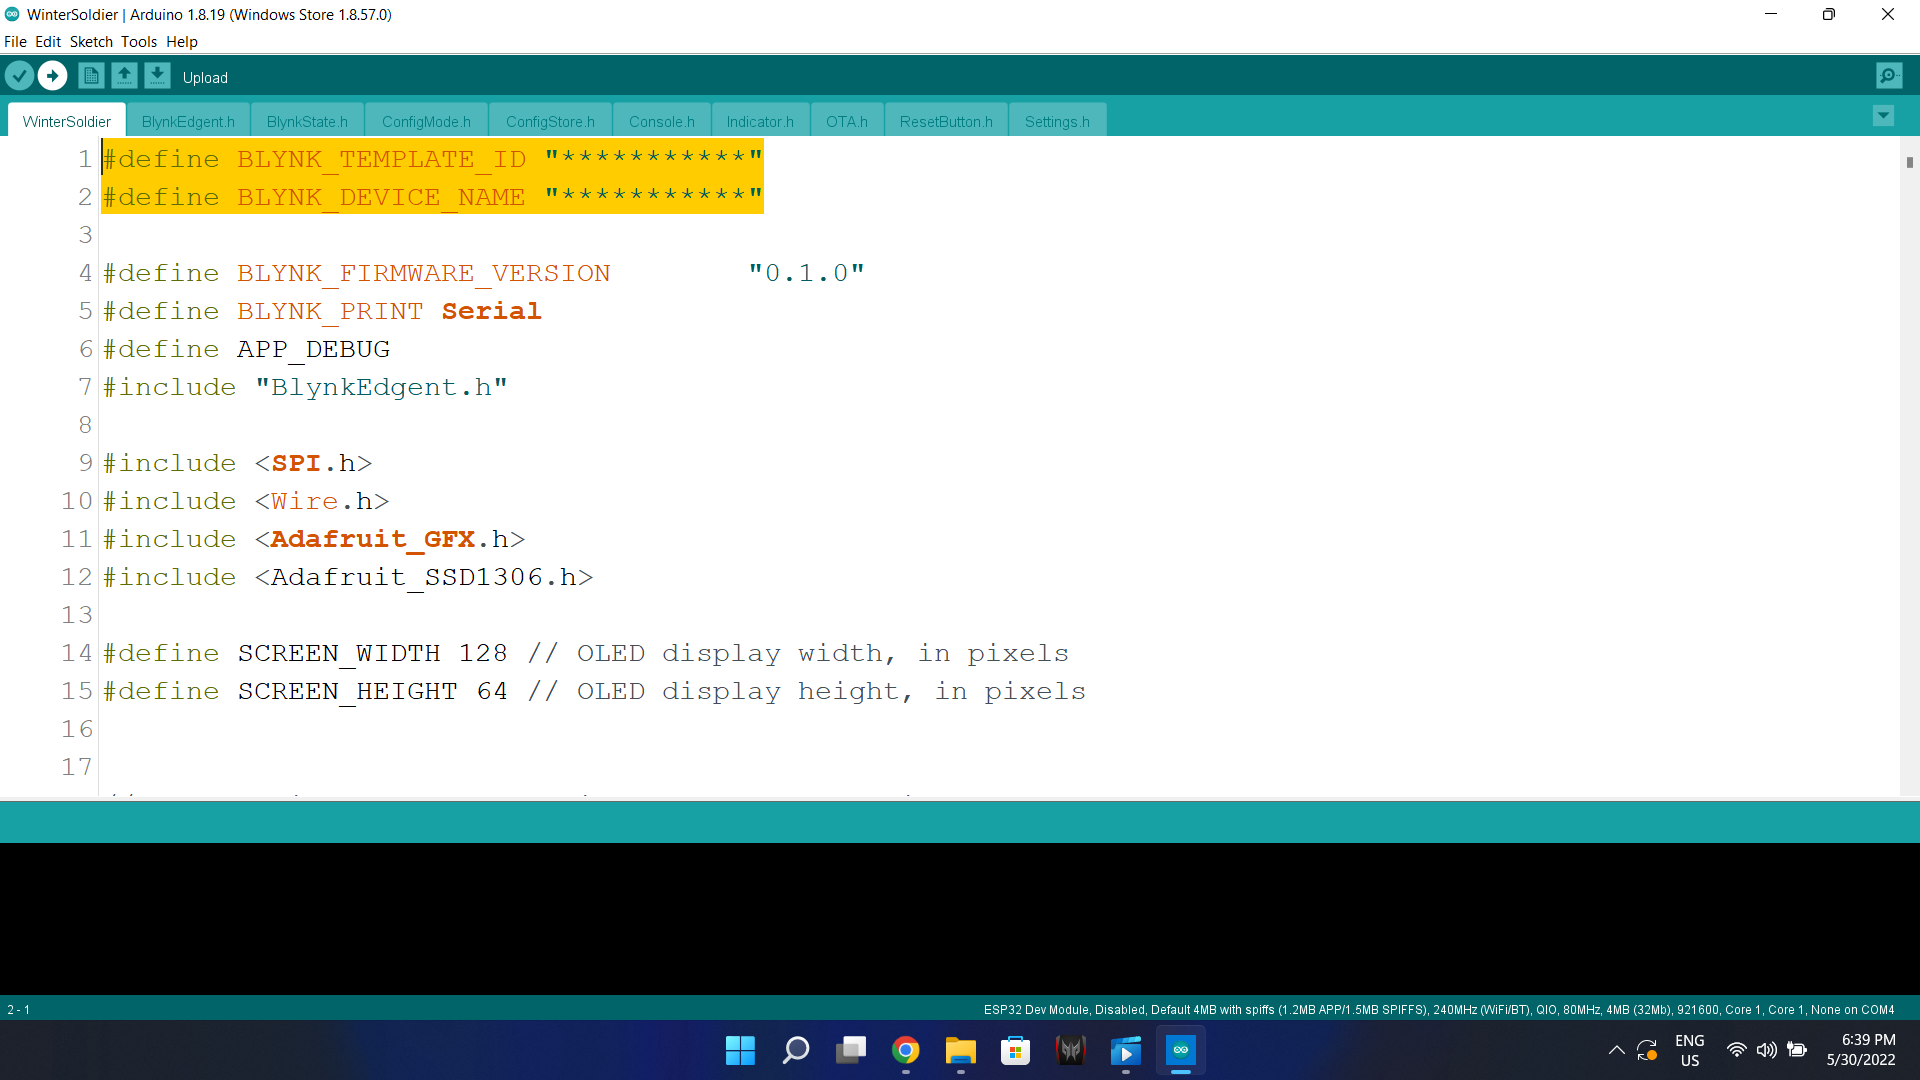This screenshot has height=1080, width=1920.
Task: Toggle Wi-Fi from the system tray
Action: (1735, 1050)
